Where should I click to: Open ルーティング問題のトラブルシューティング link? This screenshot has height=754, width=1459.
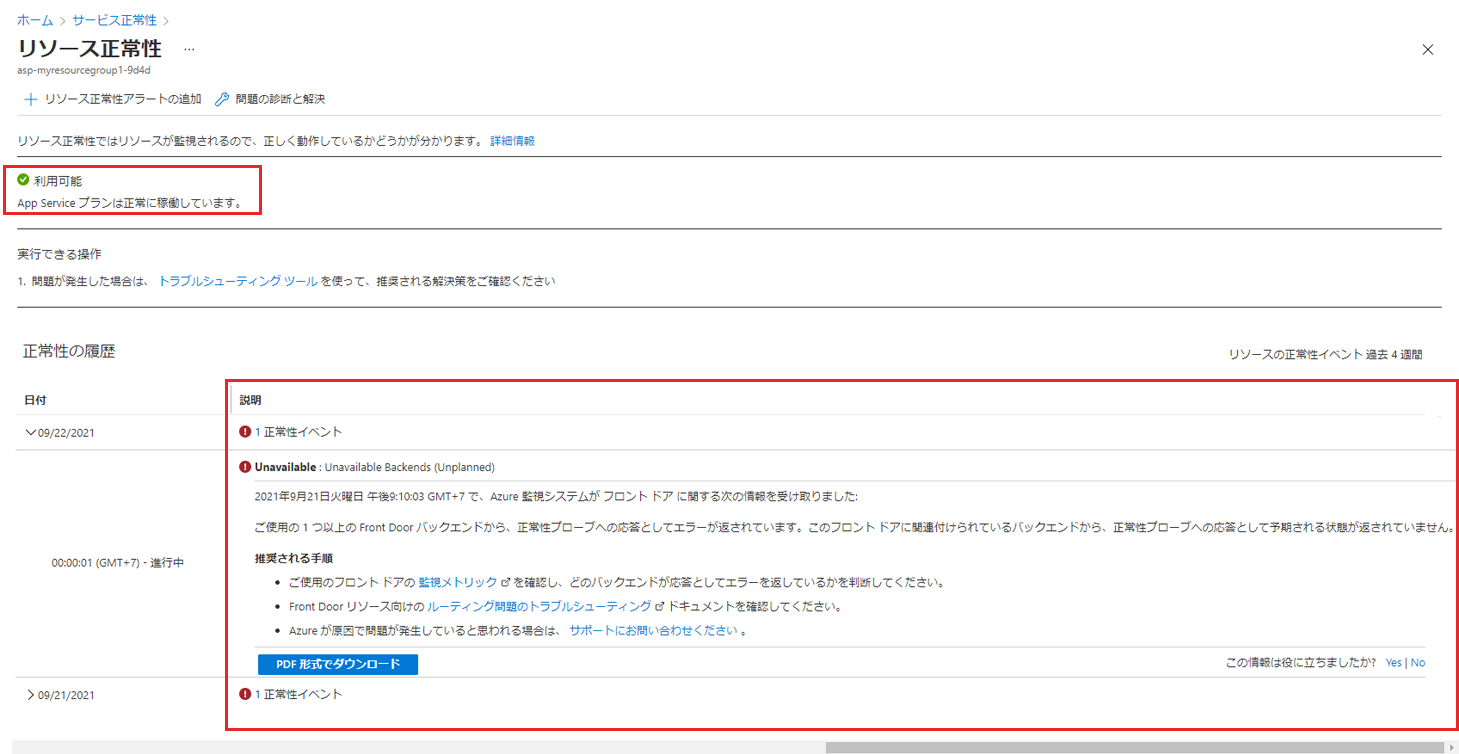tap(539, 606)
